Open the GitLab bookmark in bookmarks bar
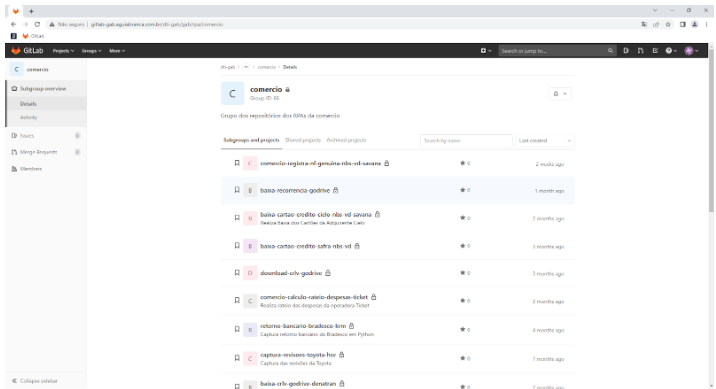Image resolution: width=716 pixels, height=389 pixels. tap(33, 36)
